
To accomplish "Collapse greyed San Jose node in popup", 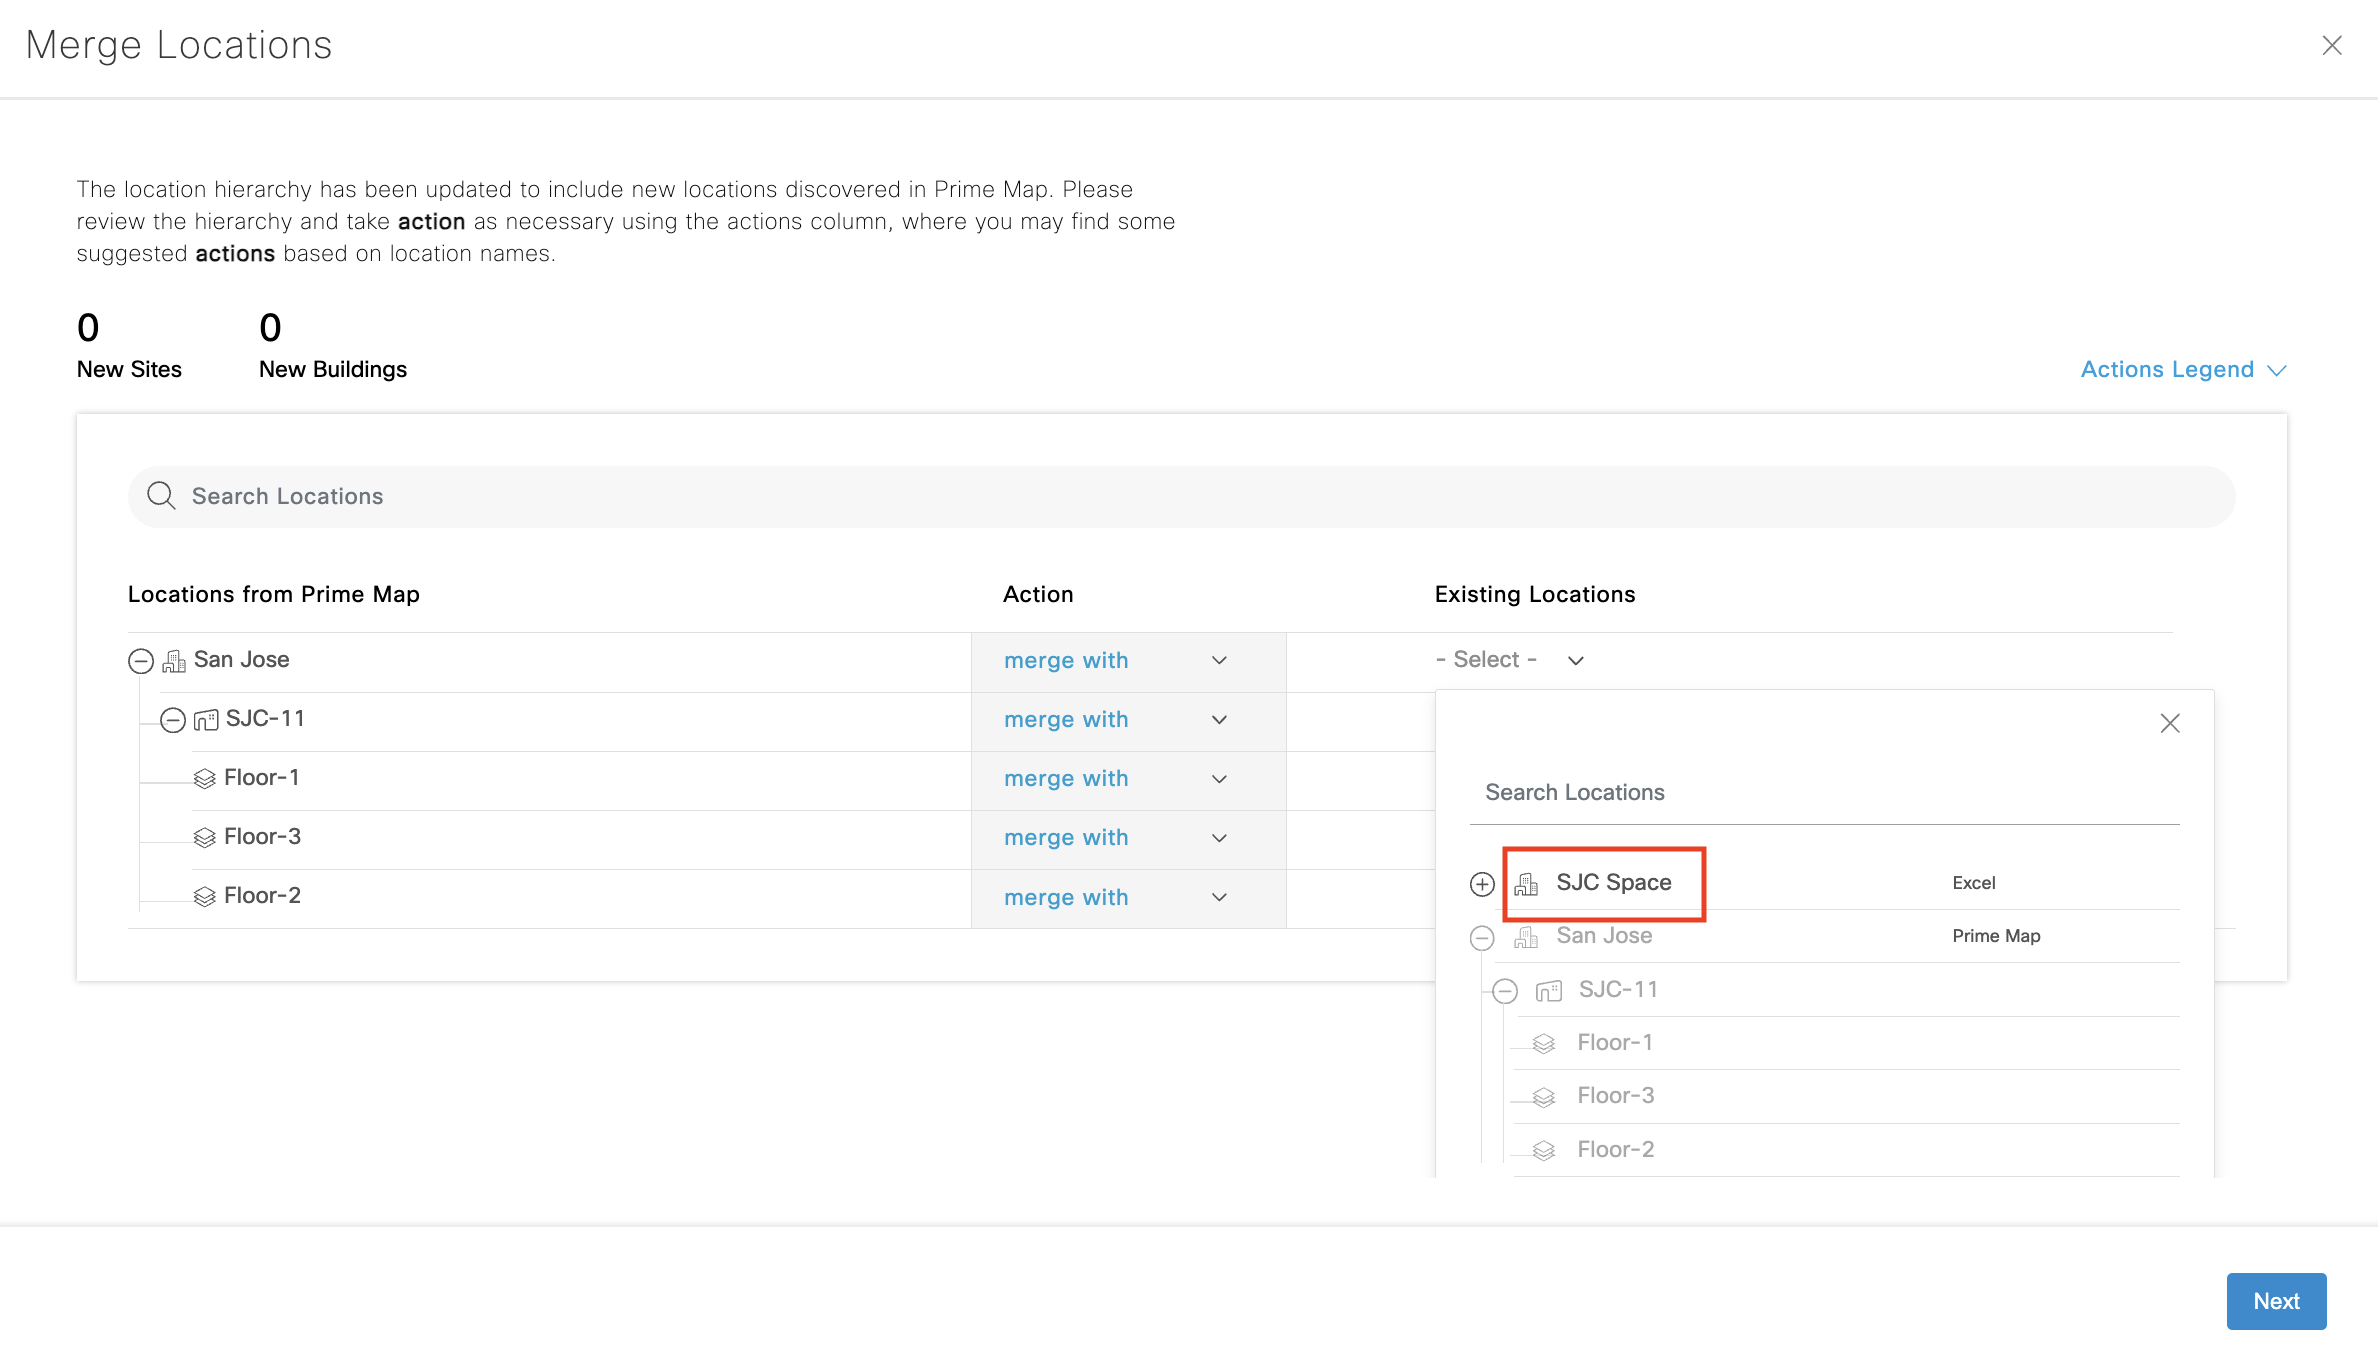I will coord(1482,937).
